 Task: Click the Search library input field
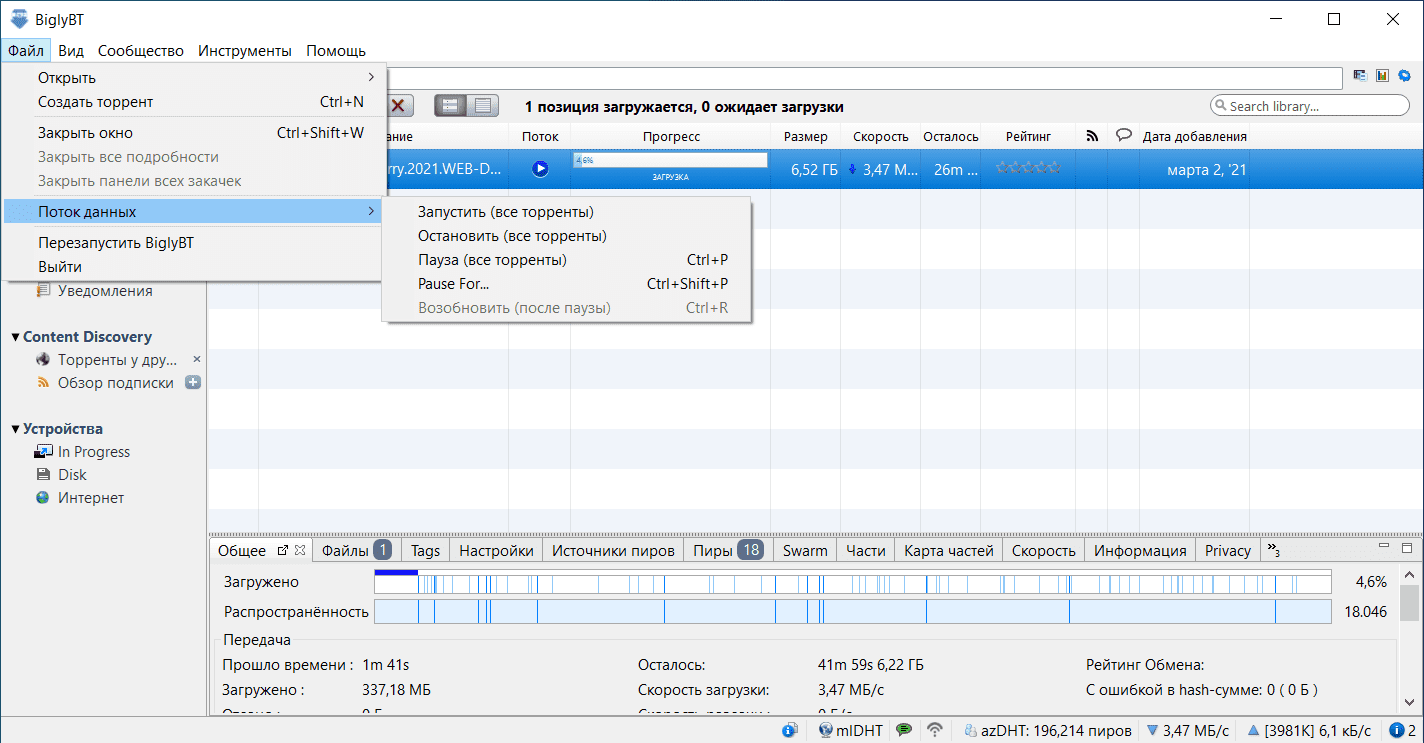(x=1309, y=106)
